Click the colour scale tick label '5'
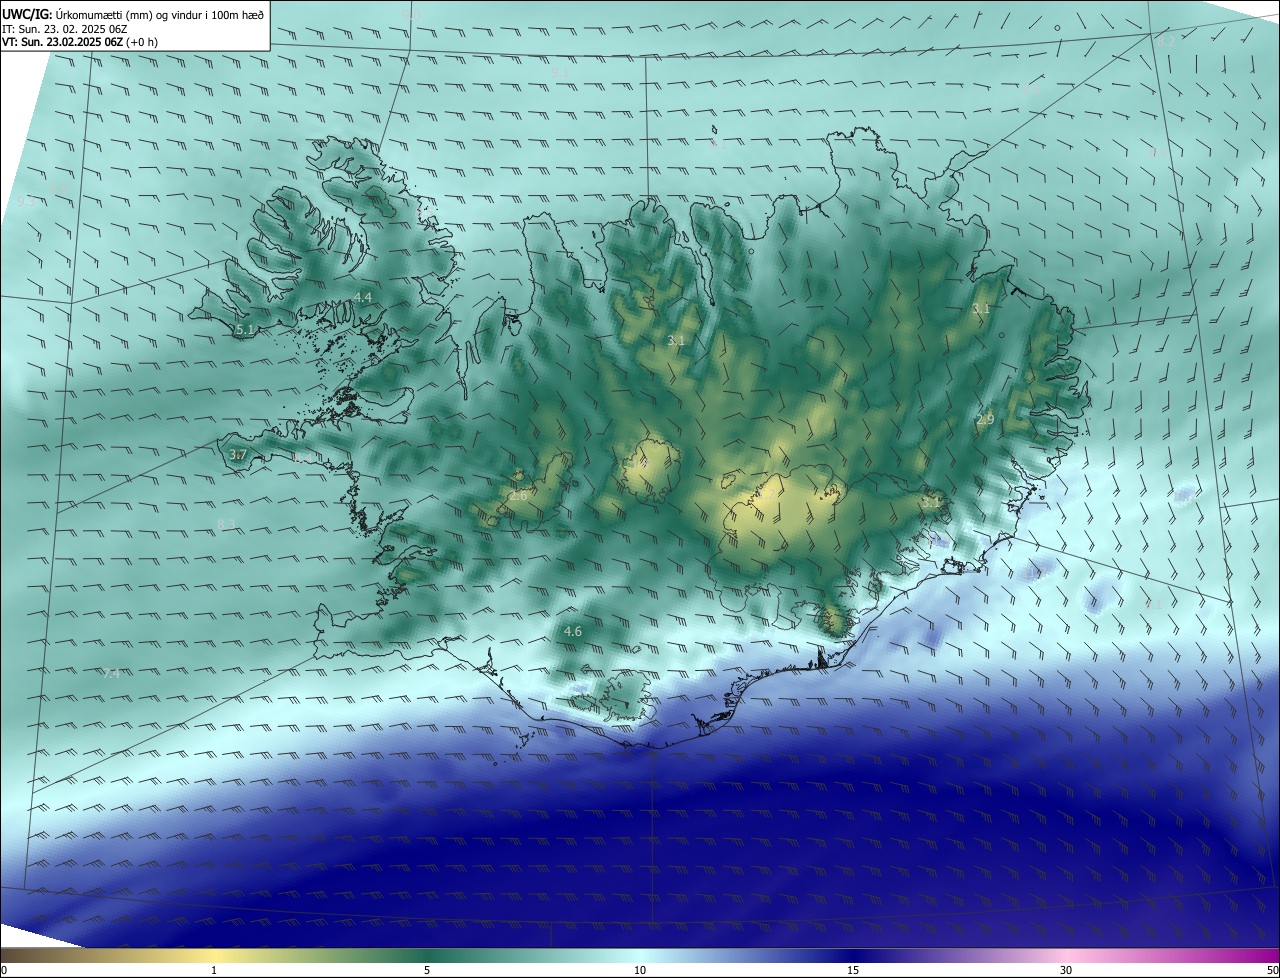Image resolution: width=1280 pixels, height=978 pixels. pyautogui.click(x=427, y=970)
